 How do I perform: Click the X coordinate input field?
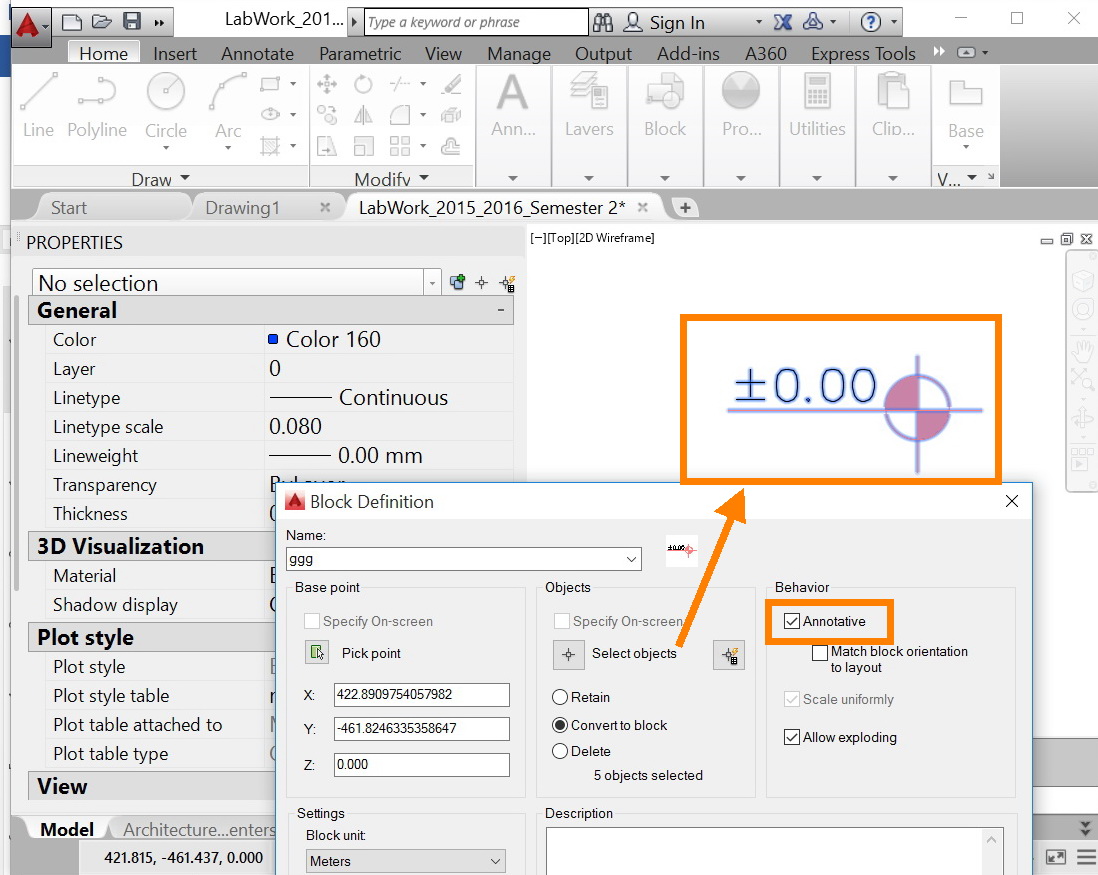421,694
